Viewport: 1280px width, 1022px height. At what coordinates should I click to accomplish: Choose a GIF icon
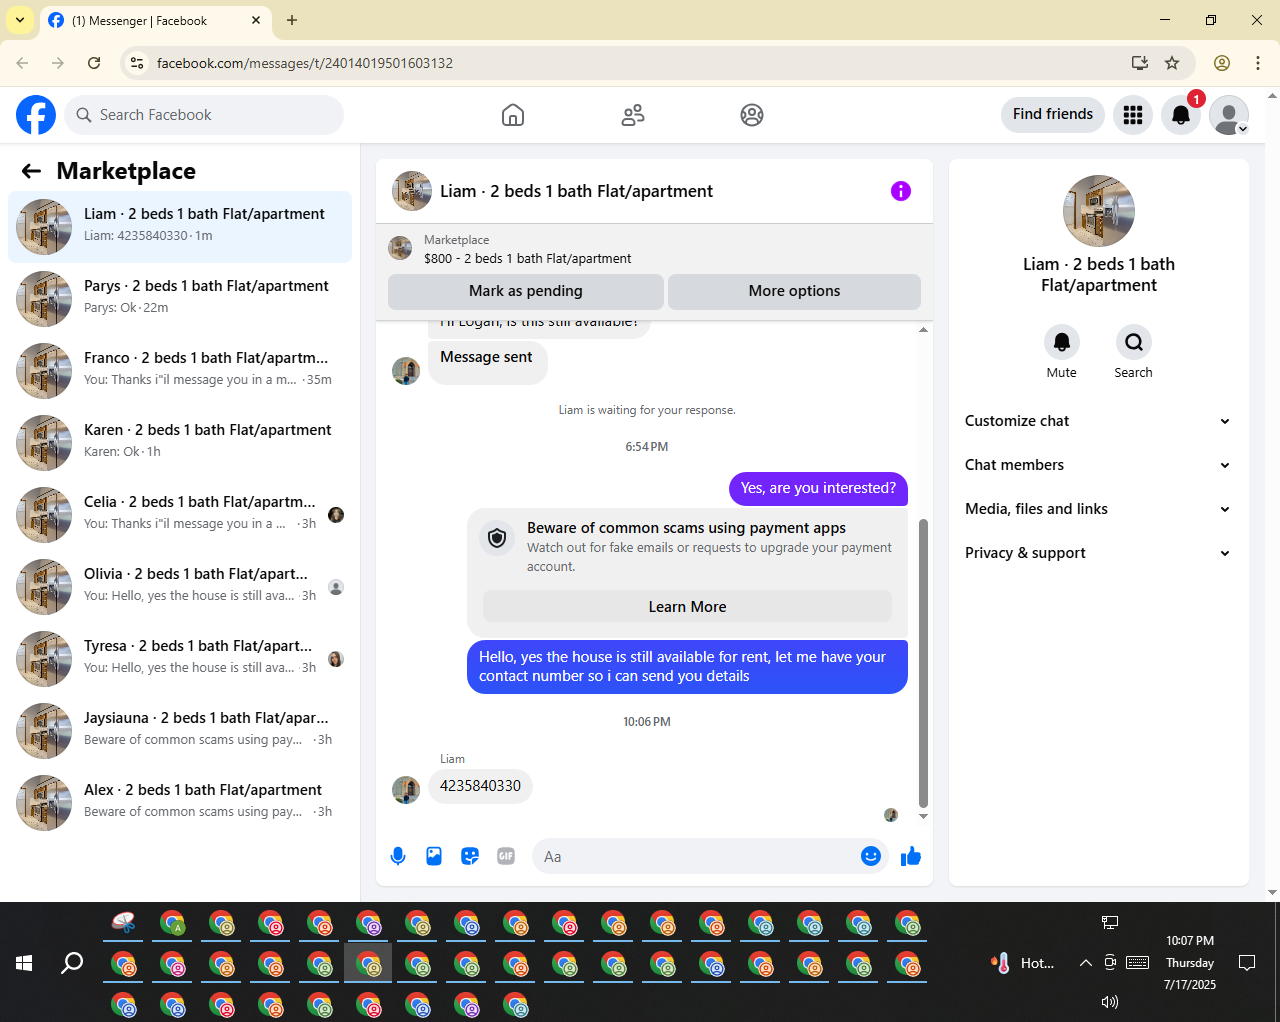tap(506, 856)
